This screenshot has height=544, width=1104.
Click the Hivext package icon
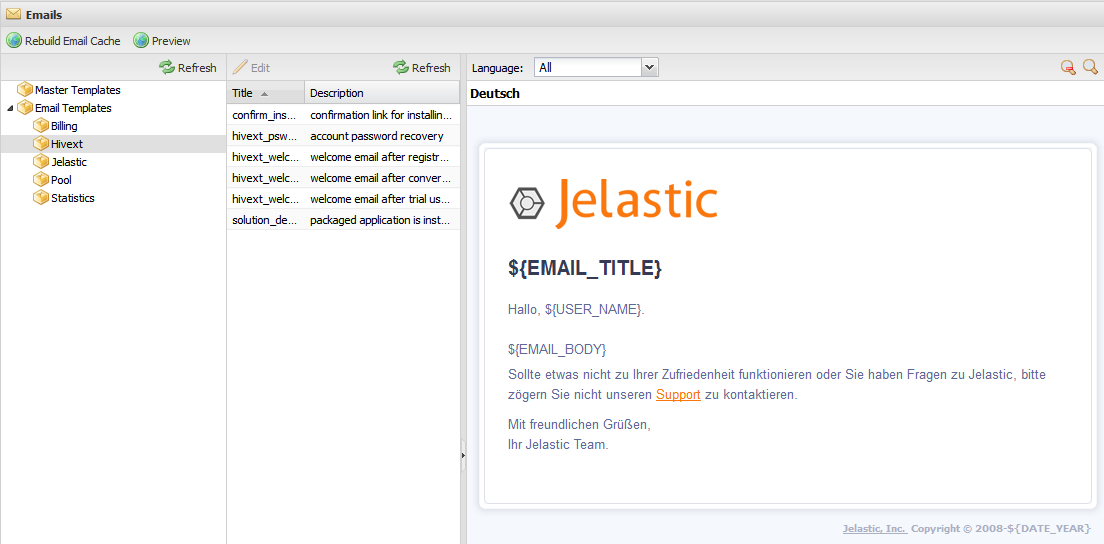42,144
